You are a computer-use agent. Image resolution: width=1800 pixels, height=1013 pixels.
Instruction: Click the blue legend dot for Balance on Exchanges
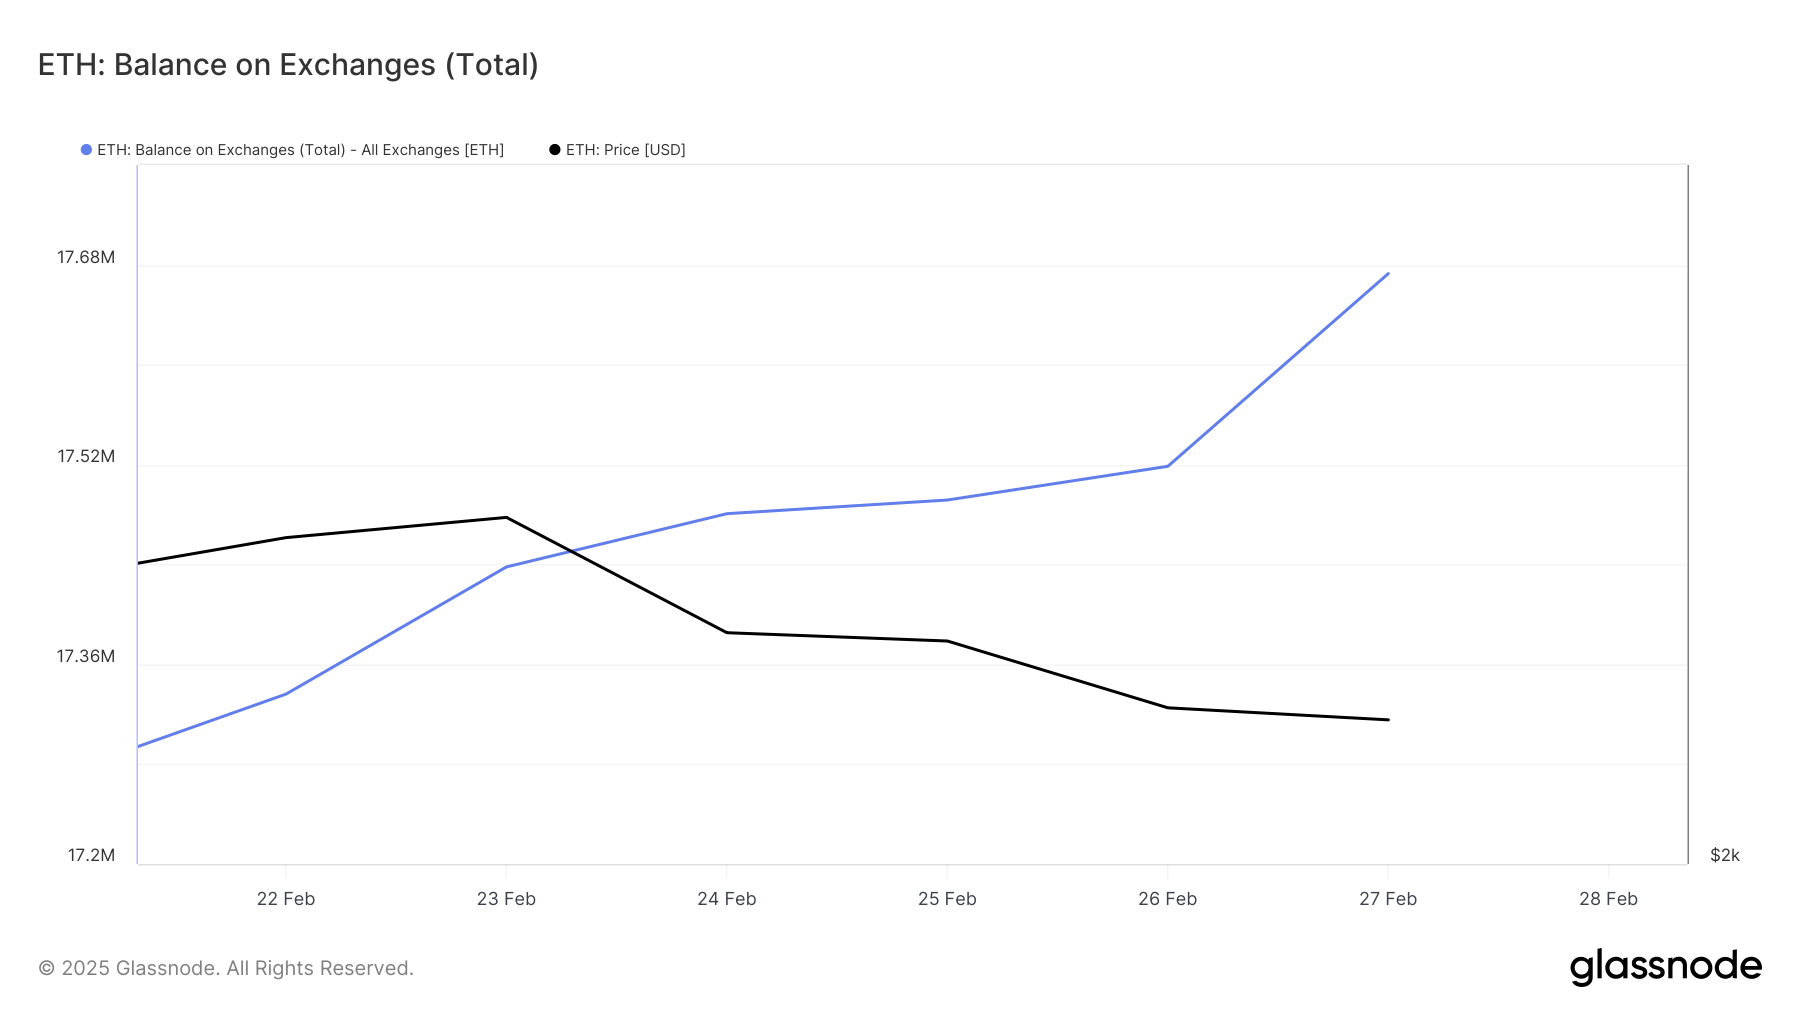click(x=87, y=150)
